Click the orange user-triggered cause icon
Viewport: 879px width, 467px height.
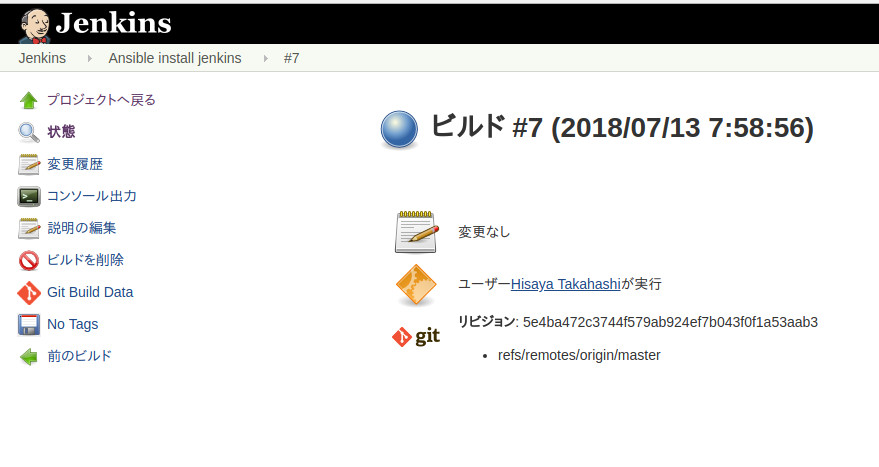[416, 285]
